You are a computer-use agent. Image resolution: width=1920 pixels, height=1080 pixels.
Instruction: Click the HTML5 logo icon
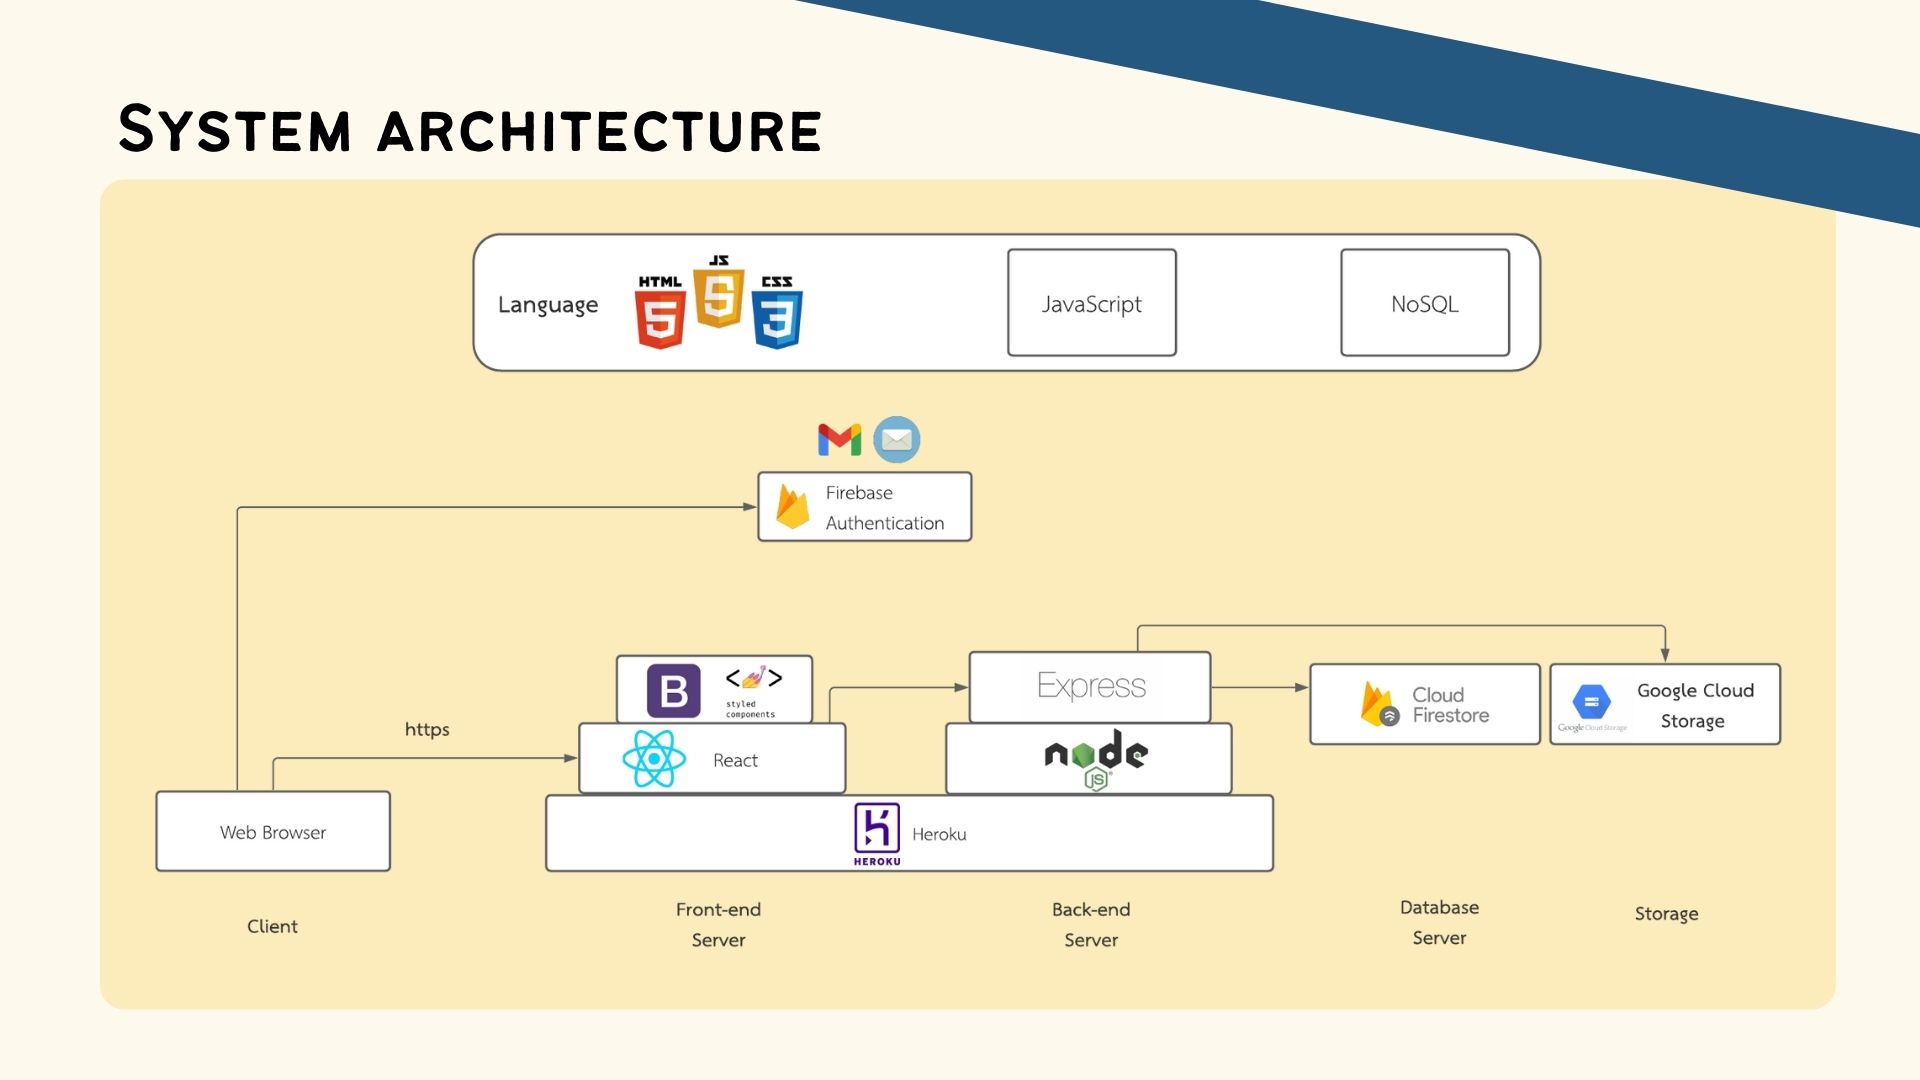click(660, 312)
